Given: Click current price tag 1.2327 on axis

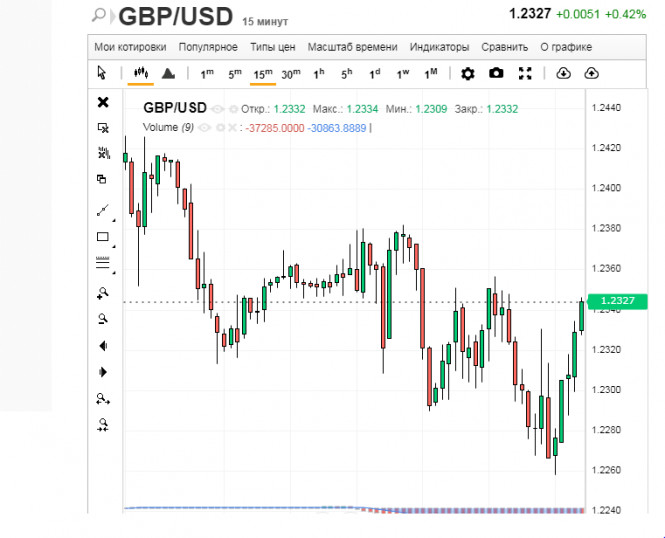Looking at the screenshot, I should (x=618, y=301).
